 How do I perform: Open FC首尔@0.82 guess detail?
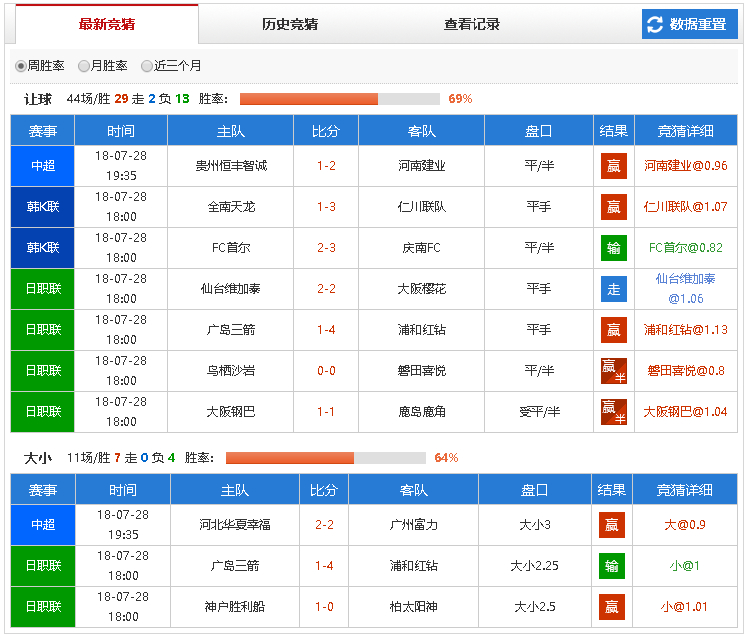click(x=686, y=248)
